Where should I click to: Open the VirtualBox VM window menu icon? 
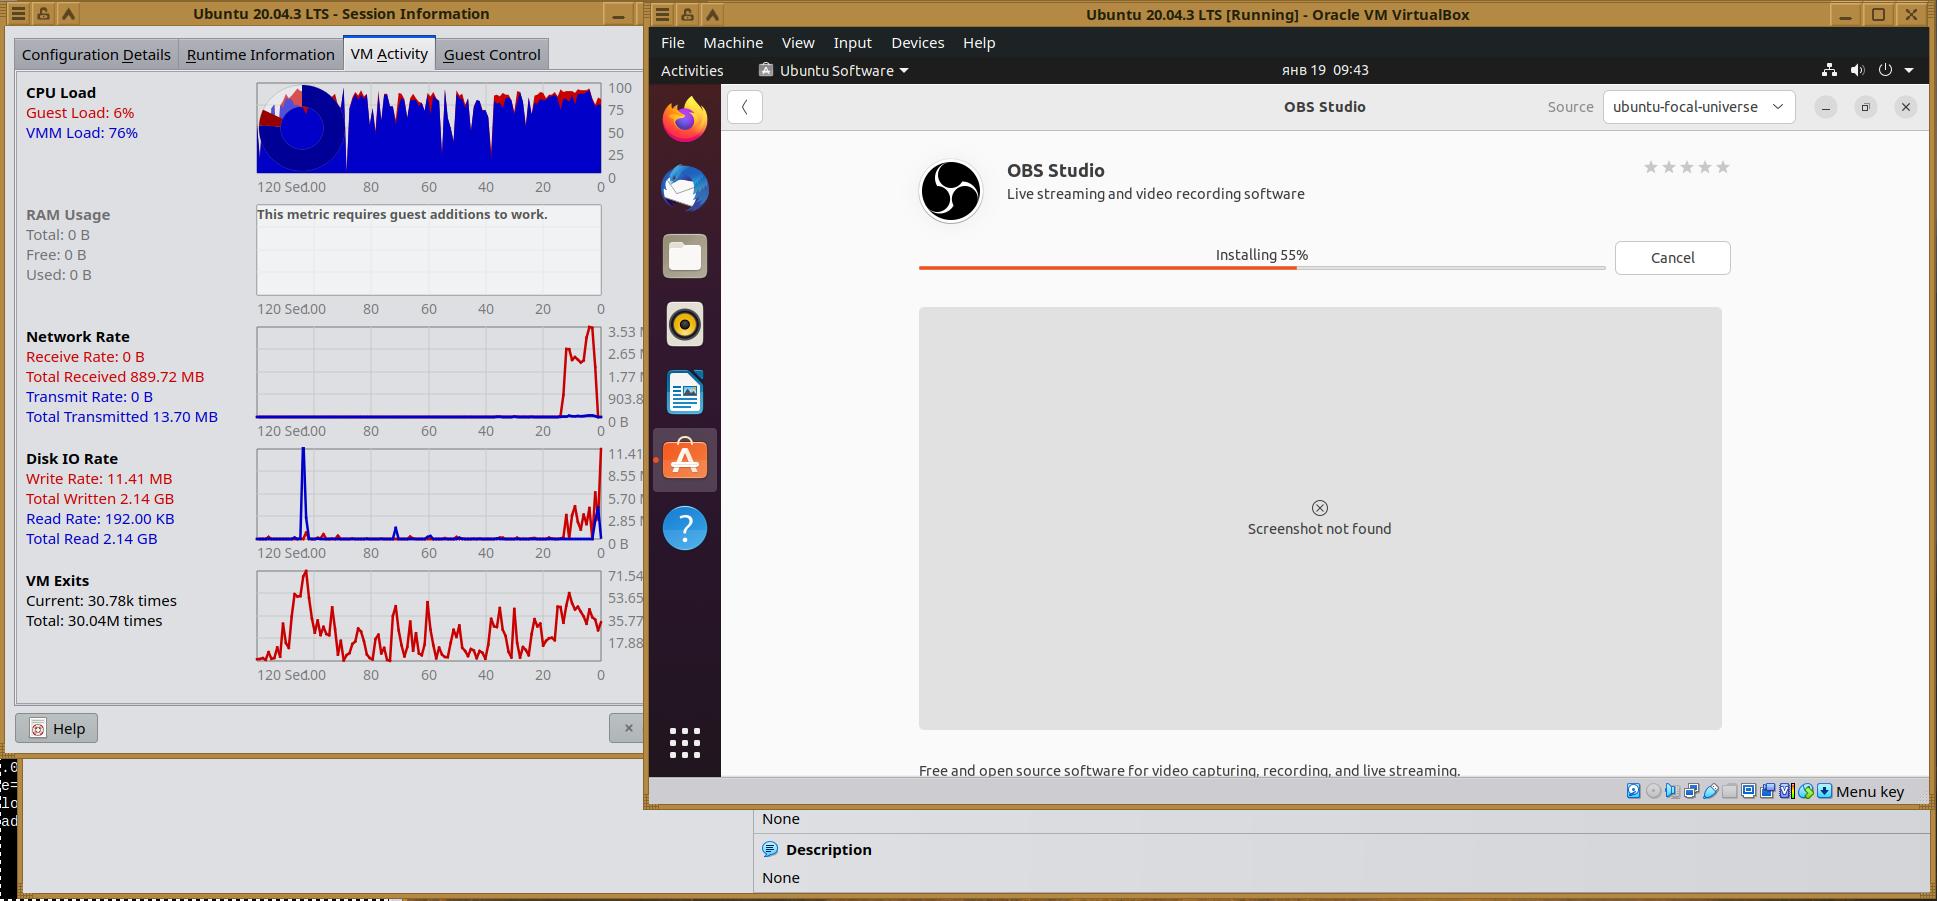pyautogui.click(x=663, y=14)
